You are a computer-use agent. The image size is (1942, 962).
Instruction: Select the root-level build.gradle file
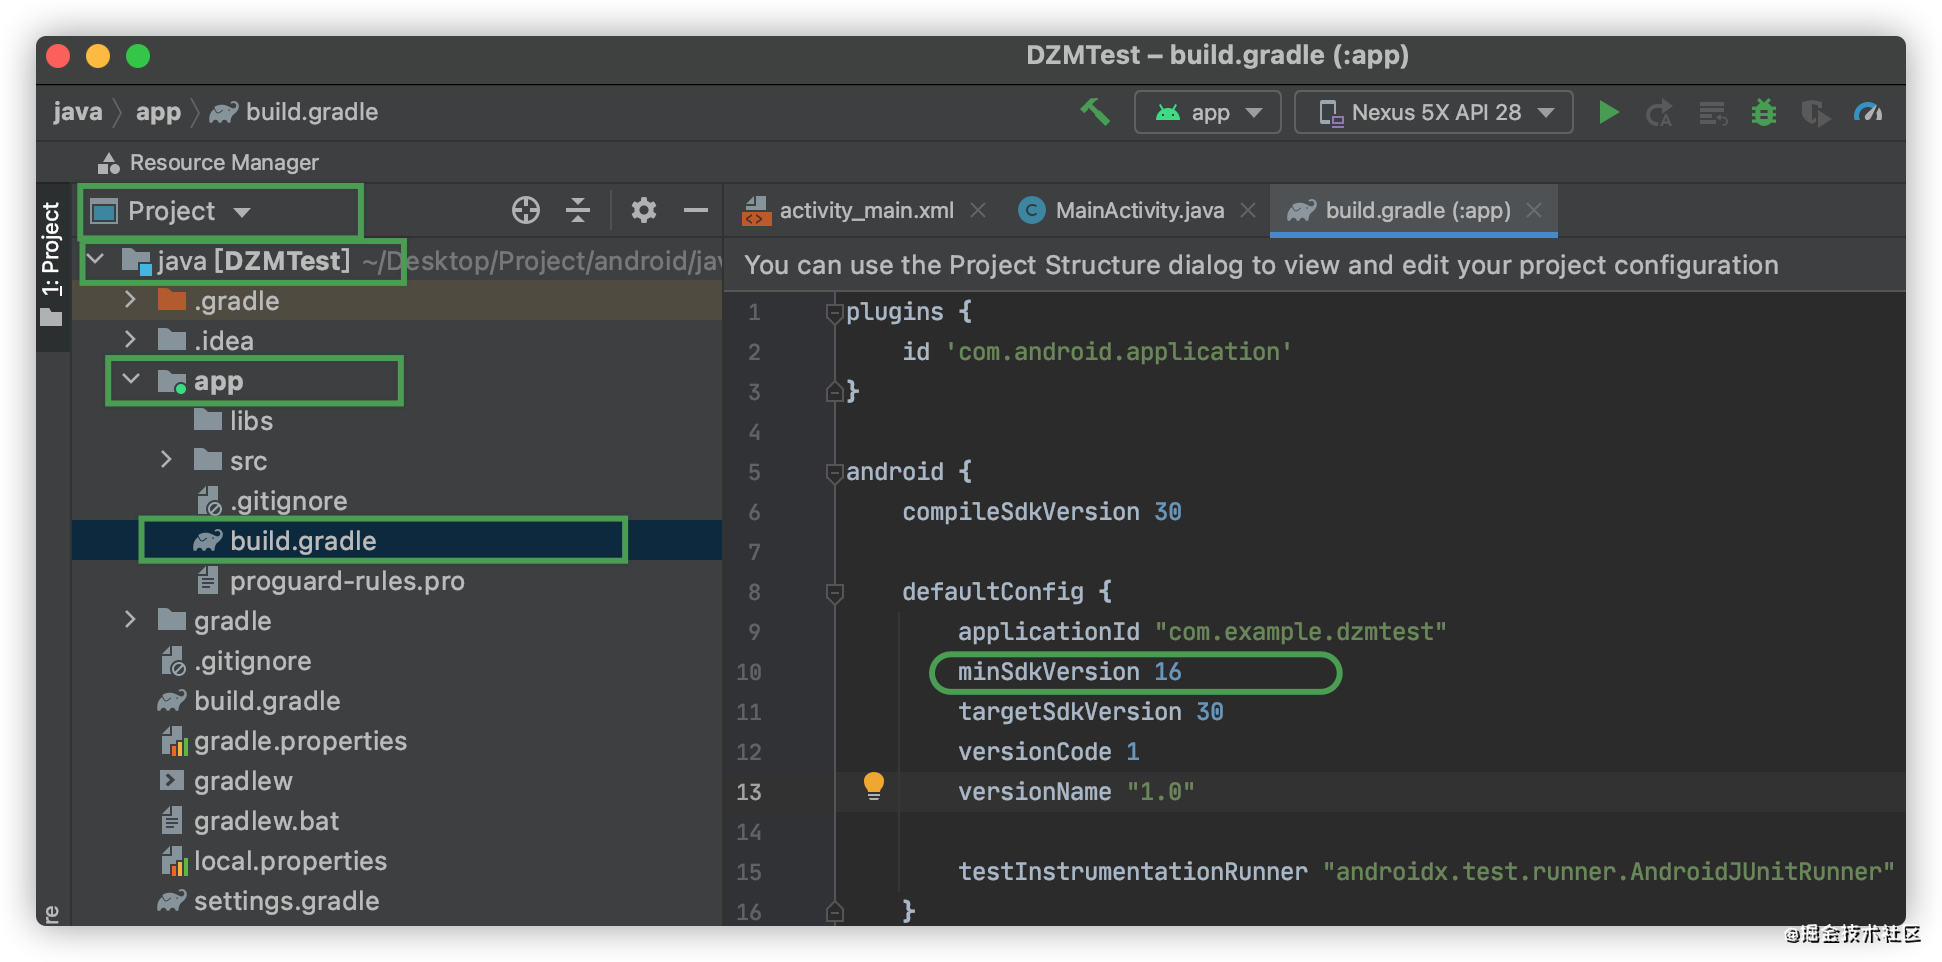(x=249, y=701)
